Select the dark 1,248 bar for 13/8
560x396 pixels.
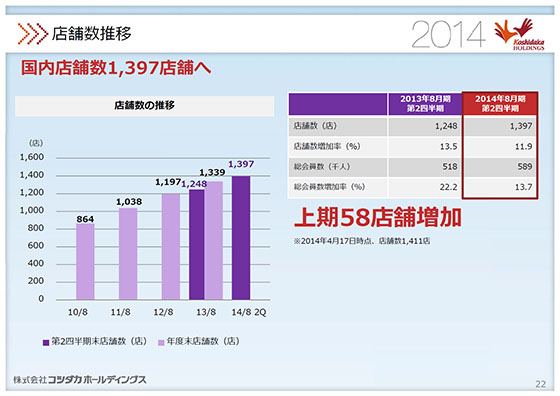tap(196, 245)
